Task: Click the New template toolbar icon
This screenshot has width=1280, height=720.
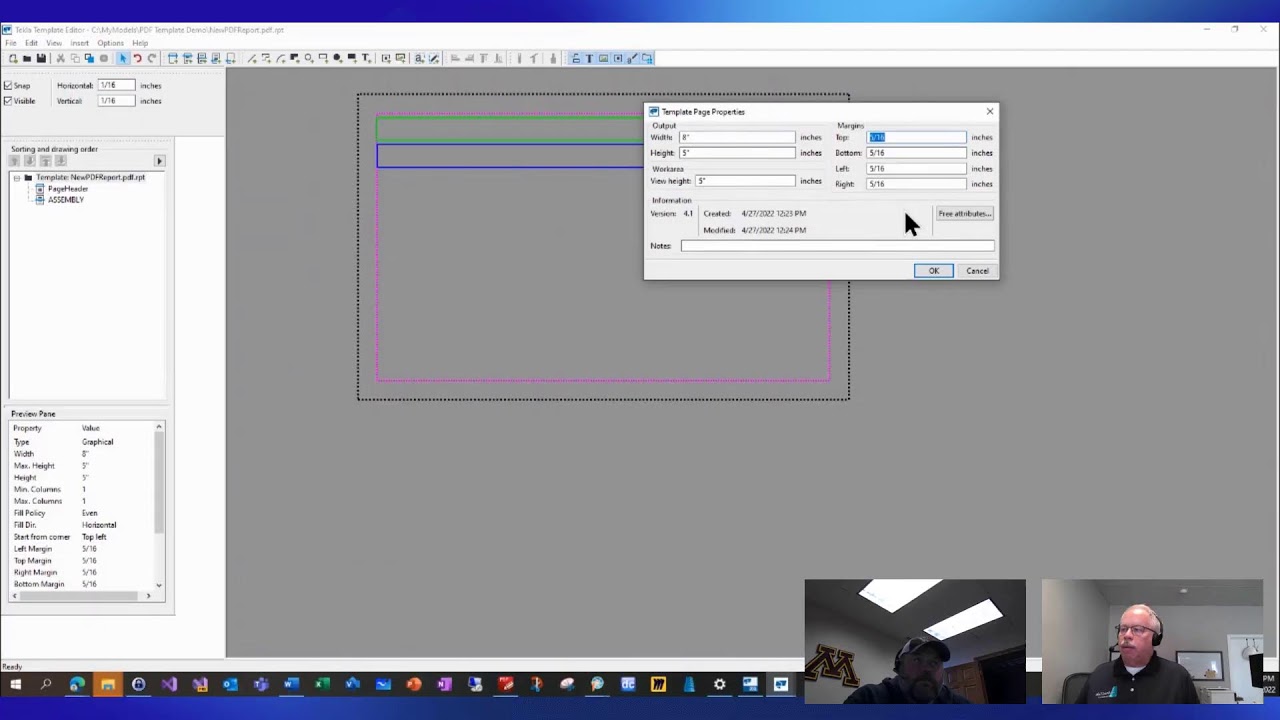Action: (x=12, y=58)
